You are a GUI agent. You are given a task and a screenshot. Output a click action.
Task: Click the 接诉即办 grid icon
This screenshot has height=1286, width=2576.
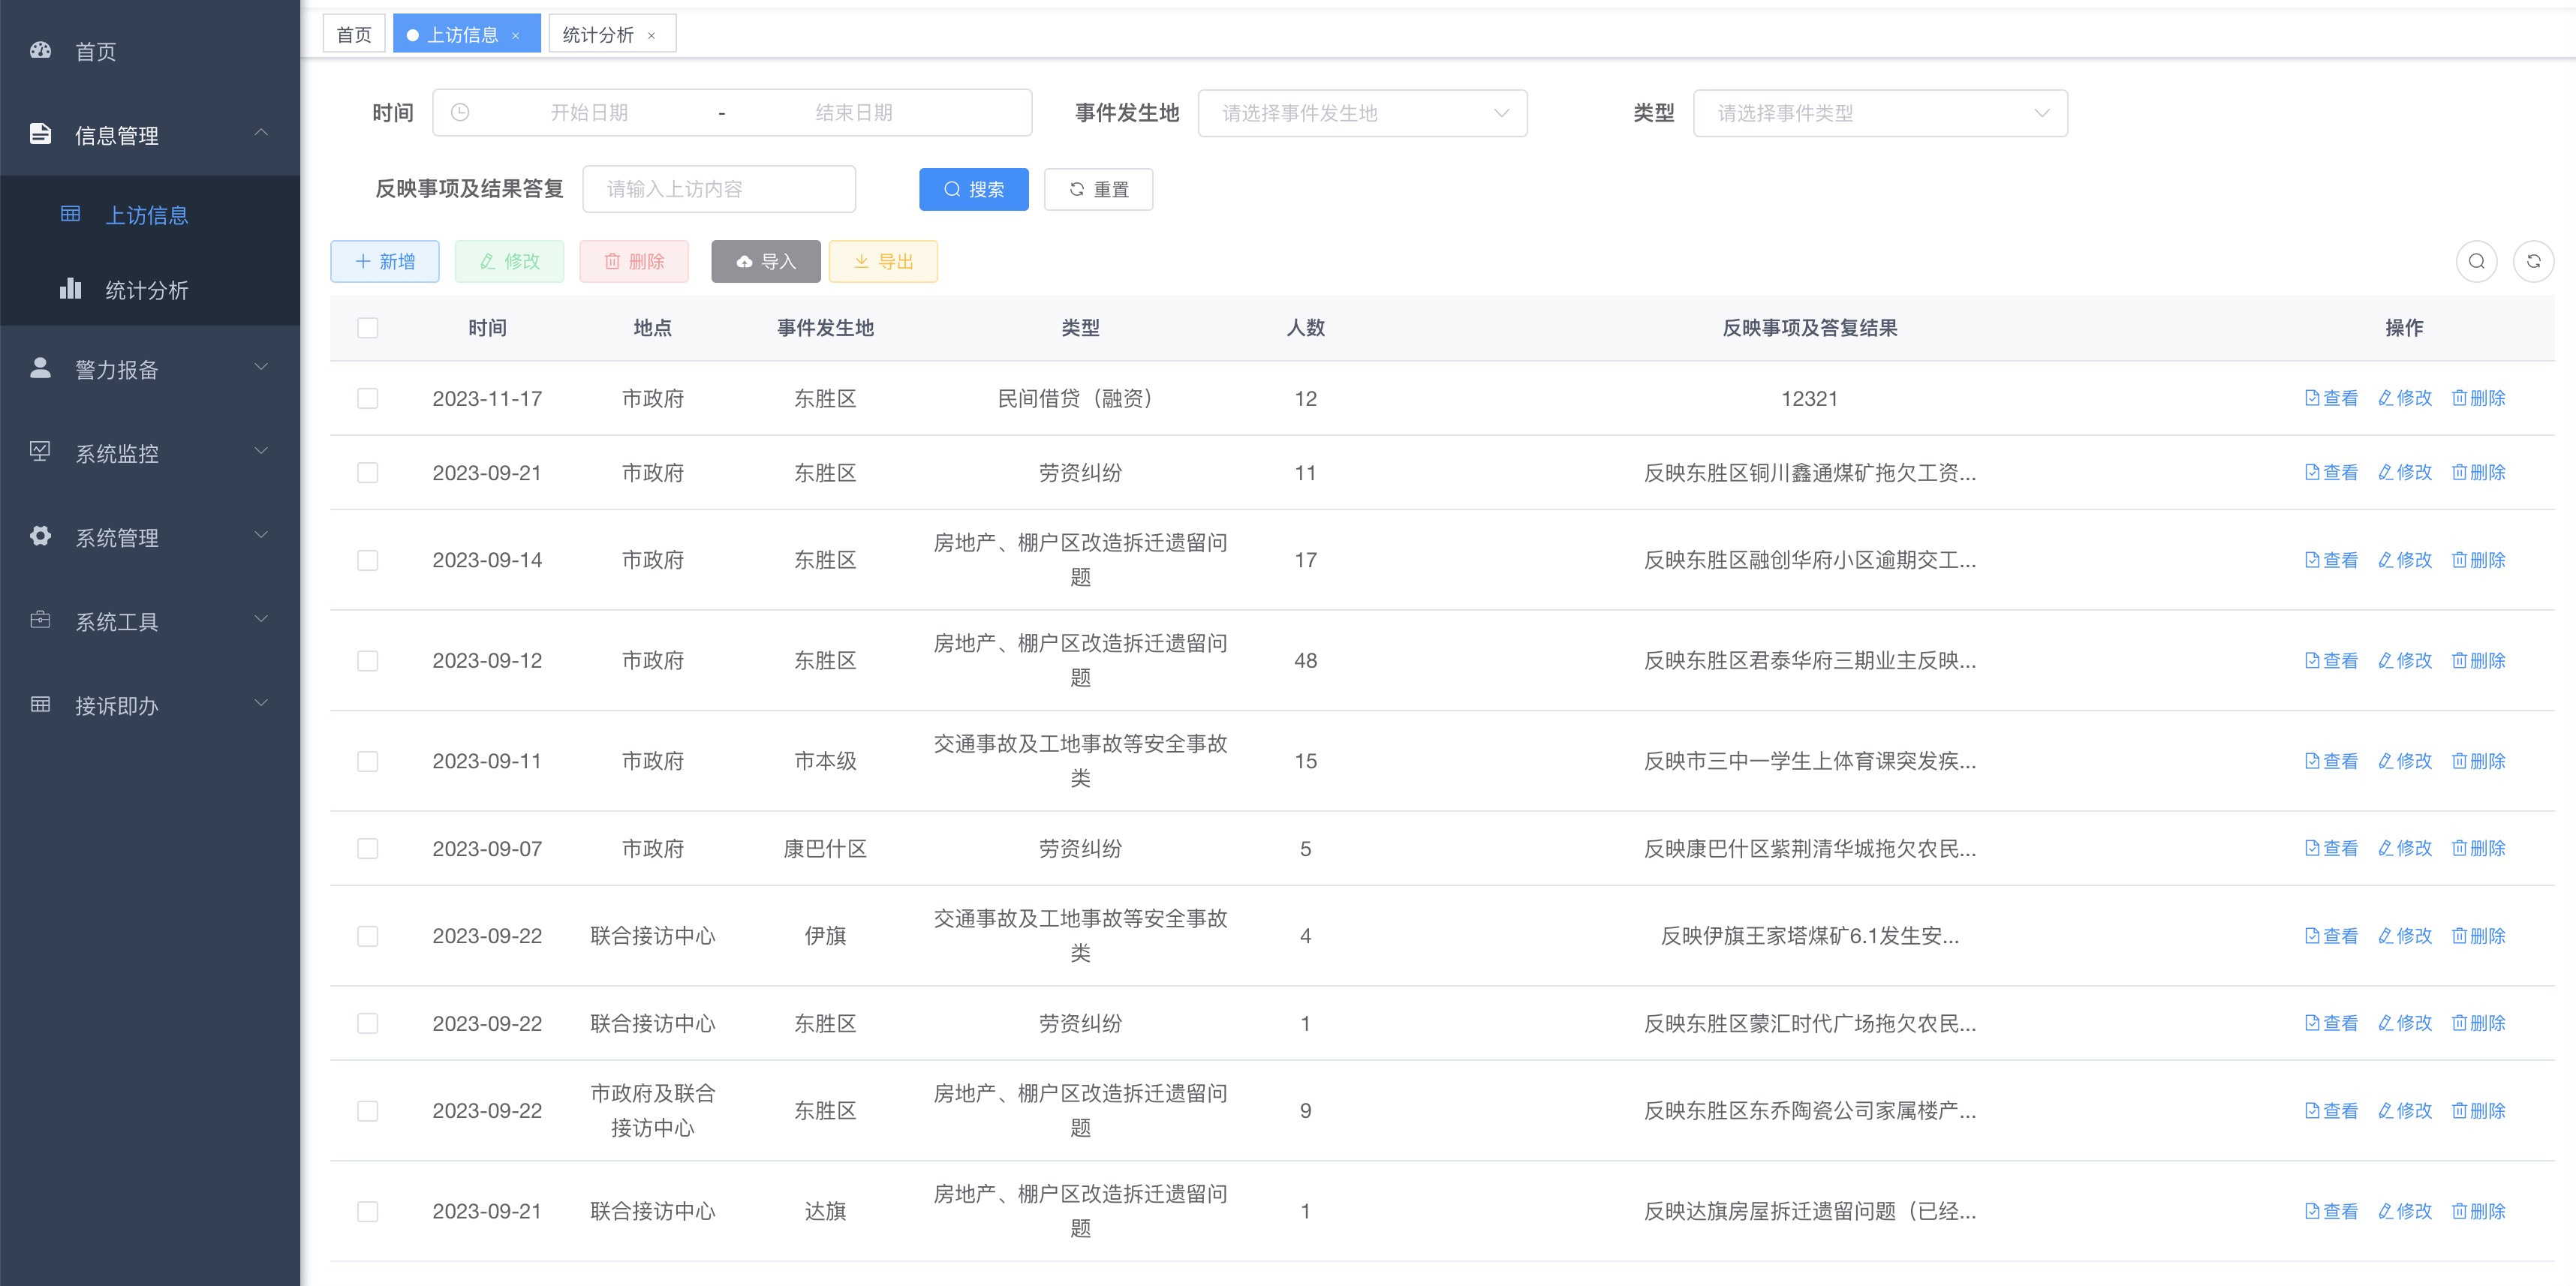40,704
